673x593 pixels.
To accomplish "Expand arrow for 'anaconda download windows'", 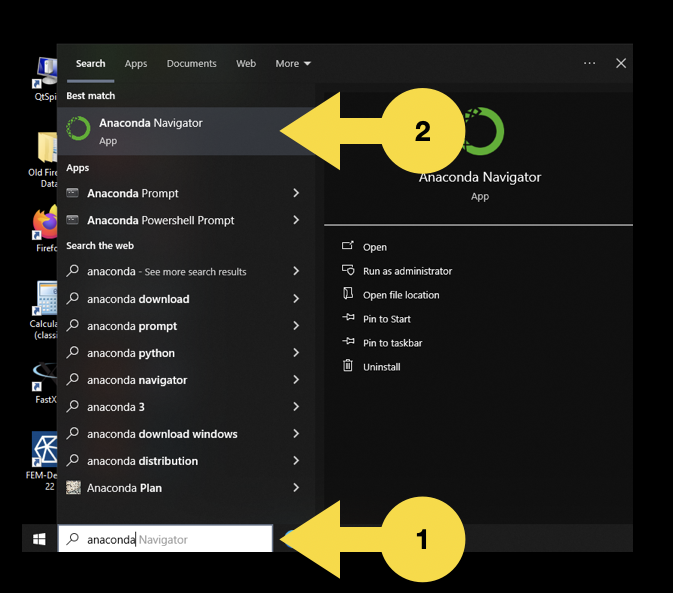I will (x=296, y=433).
